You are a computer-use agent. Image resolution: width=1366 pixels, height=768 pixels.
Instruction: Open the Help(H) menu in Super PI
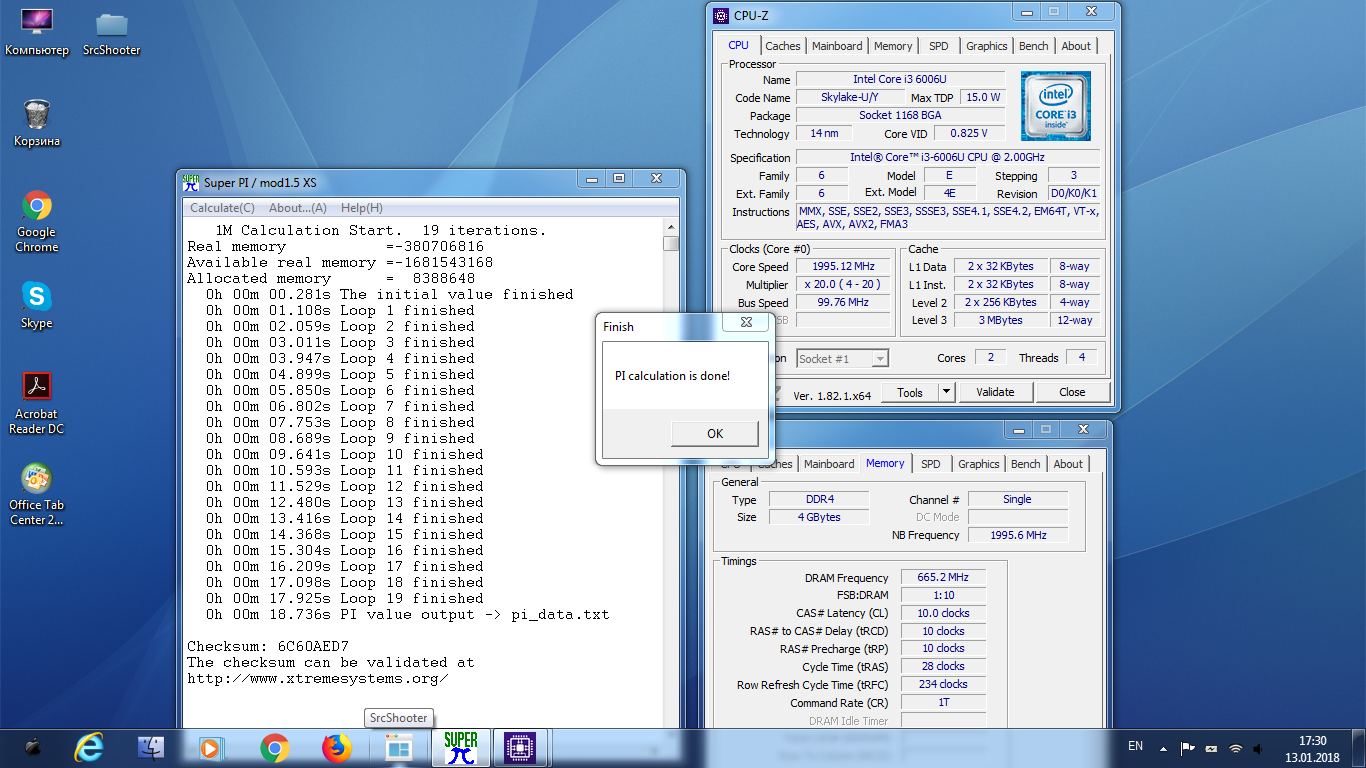tap(362, 208)
